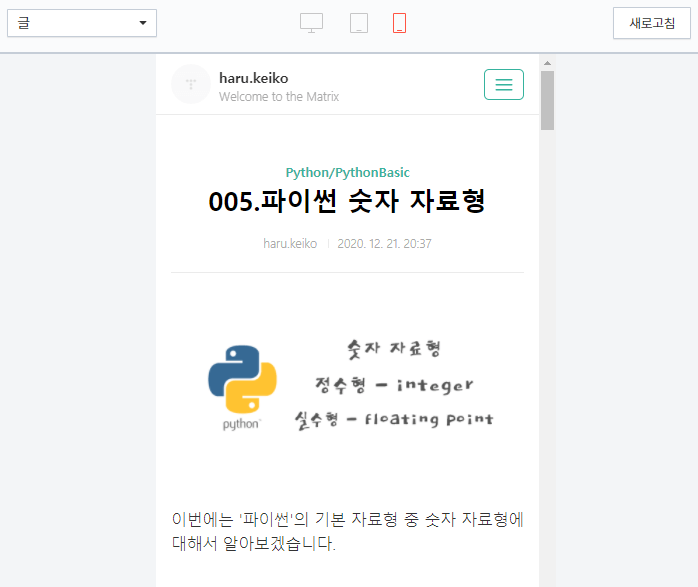
Task: Click the handwritten 숫자 자료형 heading in the image
Action: pyautogui.click(x=394, y=349)
